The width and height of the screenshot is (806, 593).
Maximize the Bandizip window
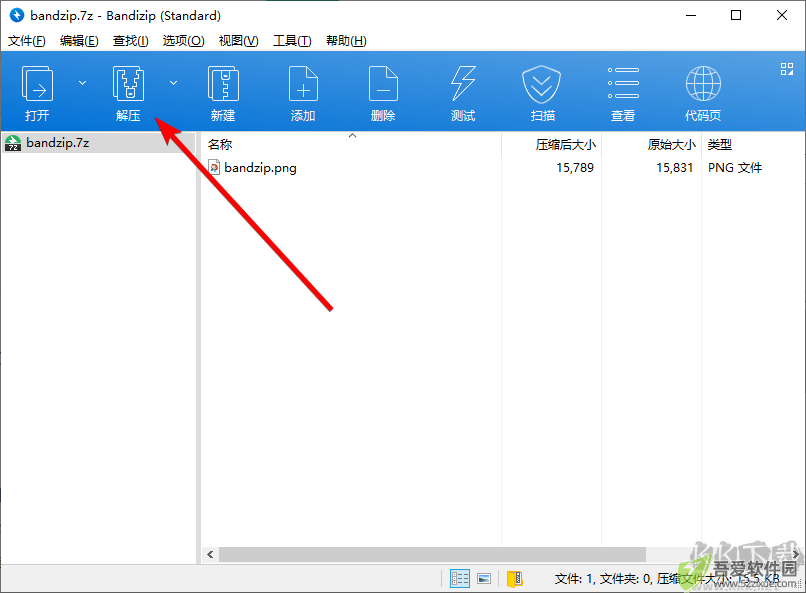point(736,15)
